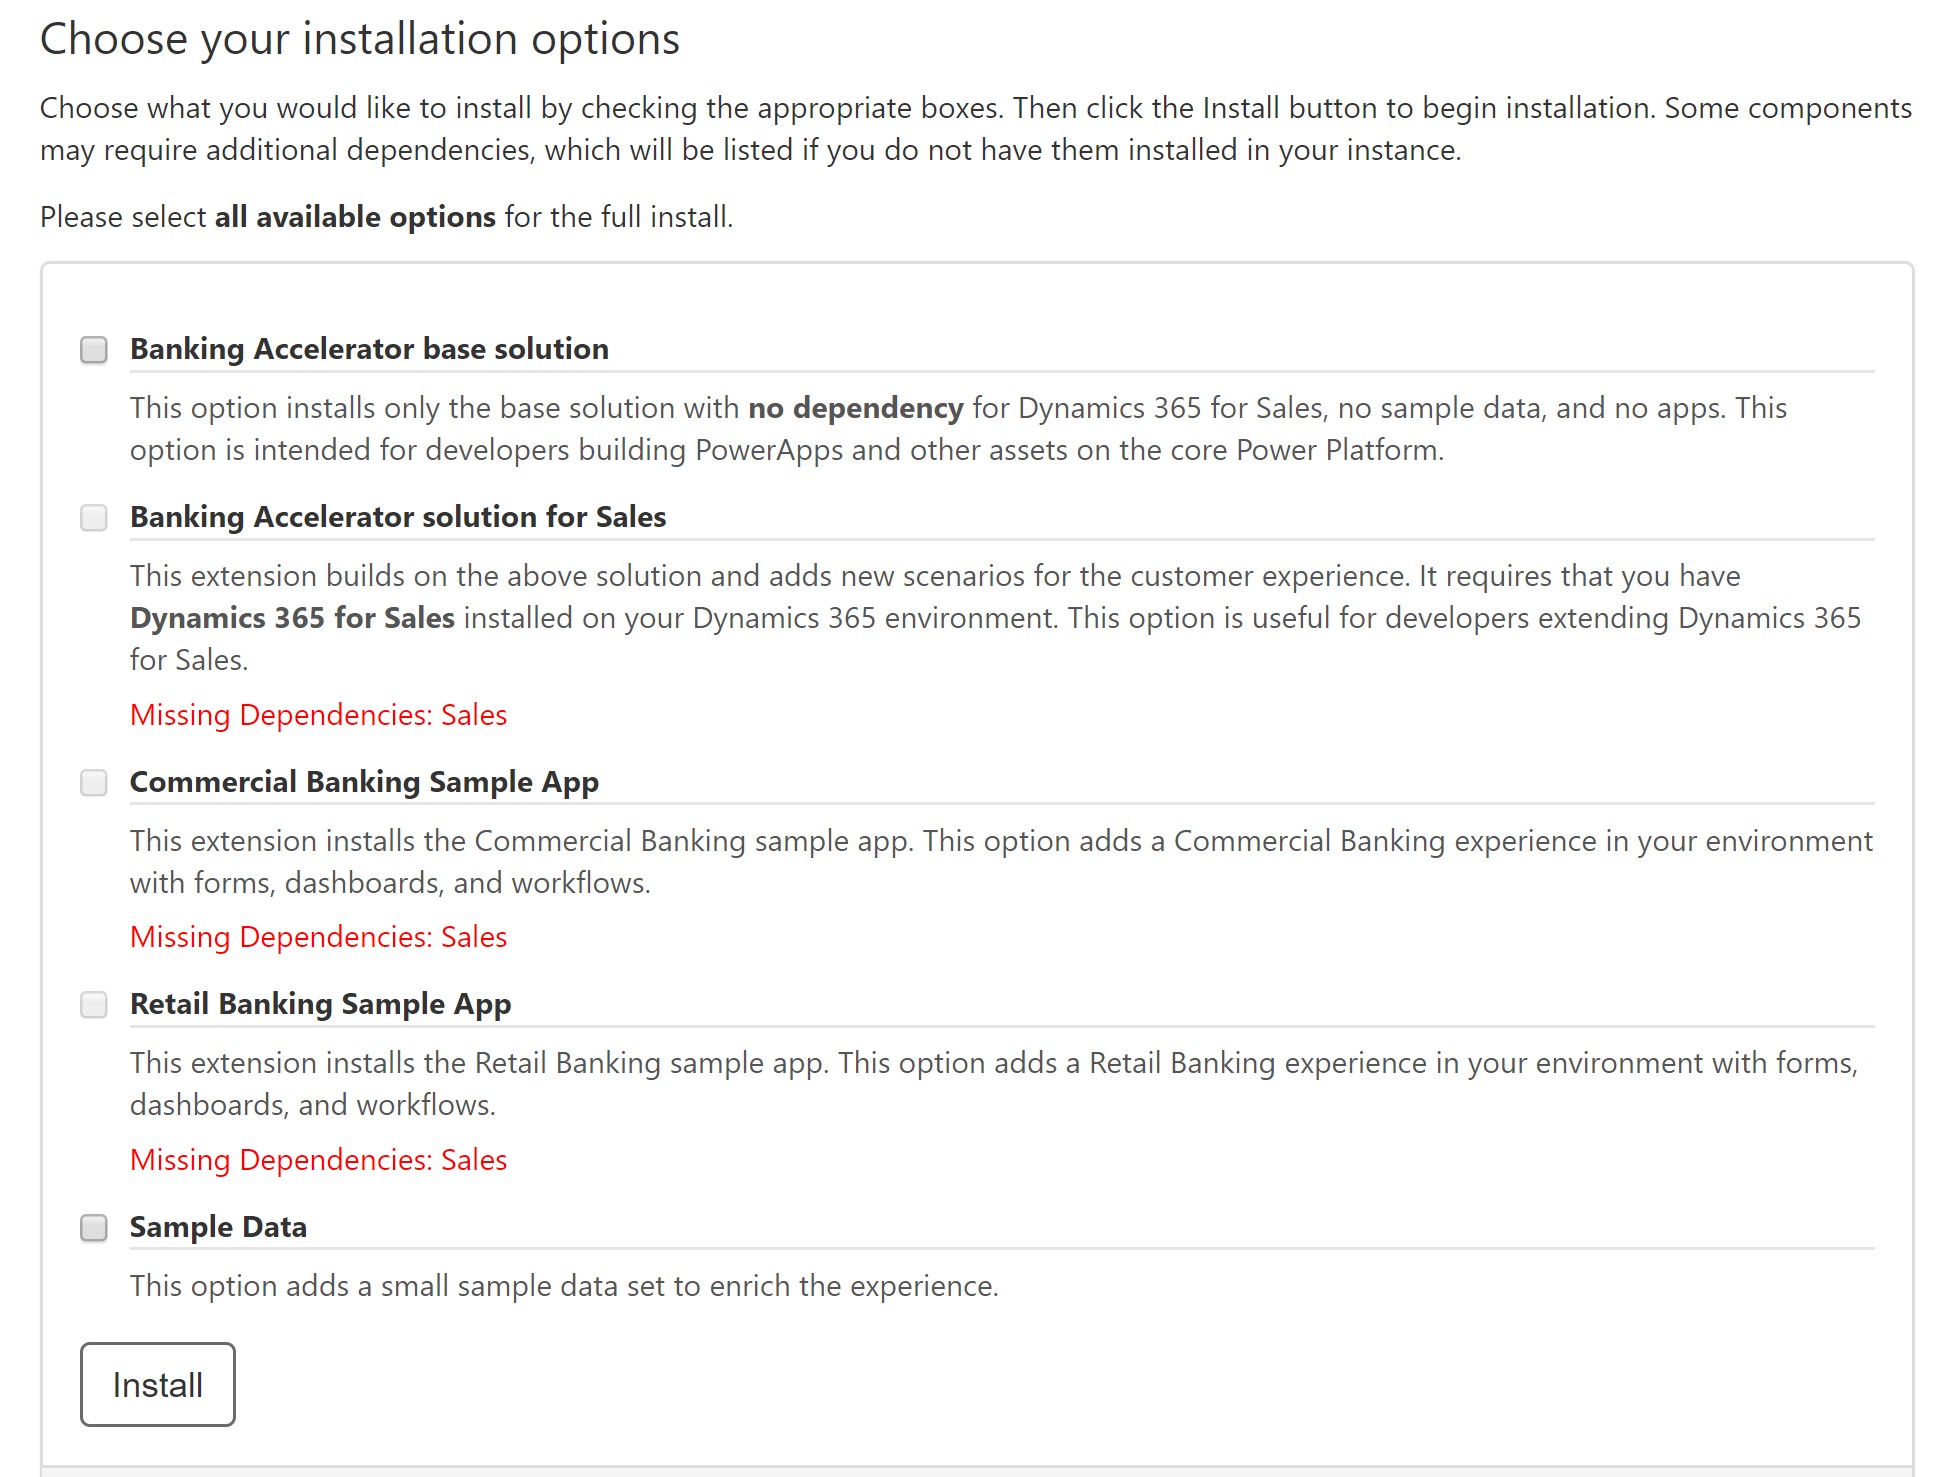Viewport: 1947px width, 1477px height.
Task: Check the Banking Accelerator base solution checkbox
Action: click(94, 350)
